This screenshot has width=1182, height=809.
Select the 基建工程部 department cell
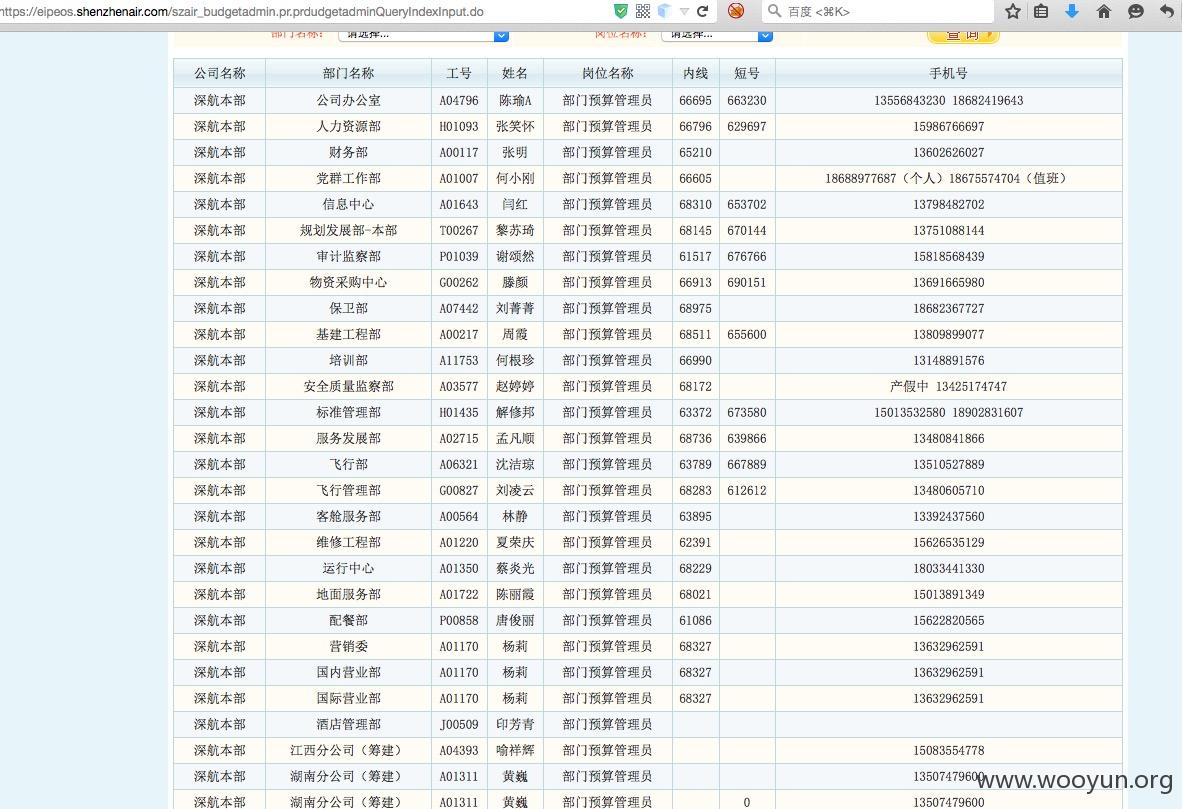(348, 335)
